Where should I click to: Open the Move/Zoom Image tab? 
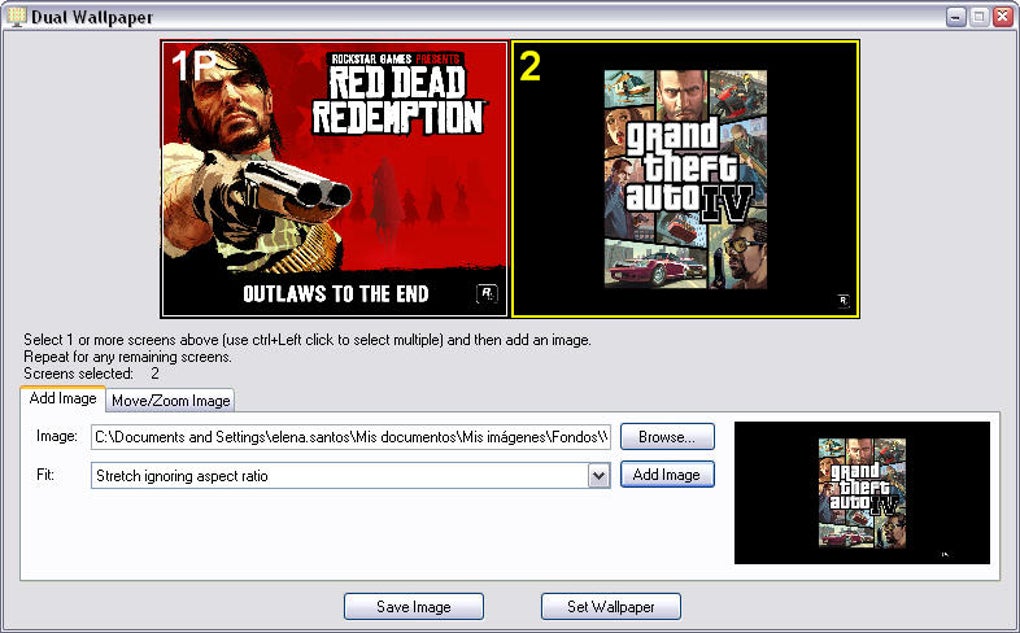click(x=170, y=400)
